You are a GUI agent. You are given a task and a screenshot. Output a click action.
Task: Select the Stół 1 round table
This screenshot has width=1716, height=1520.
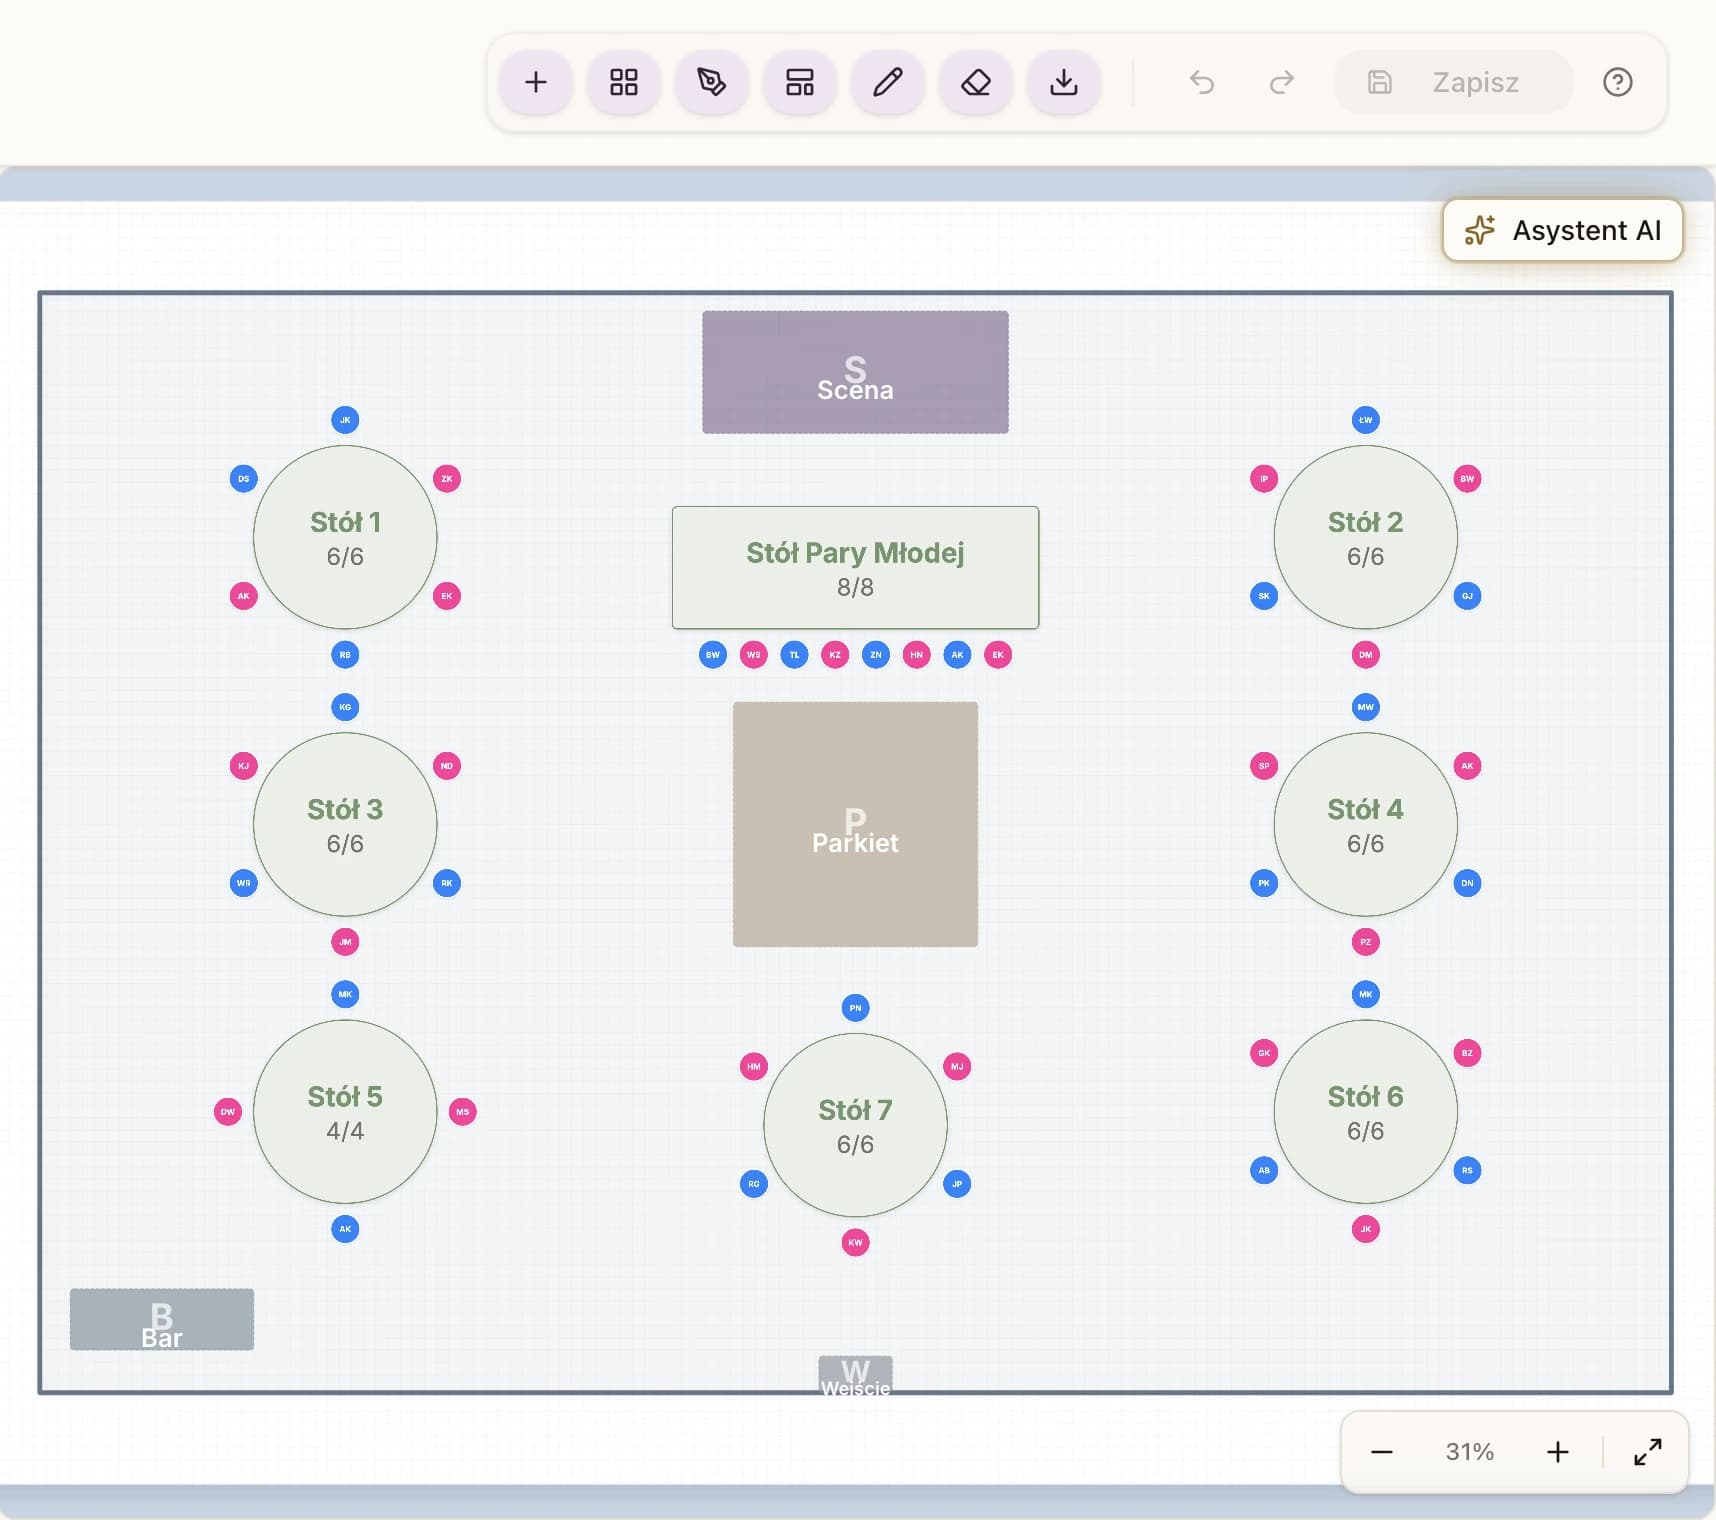tap(345, 537)
